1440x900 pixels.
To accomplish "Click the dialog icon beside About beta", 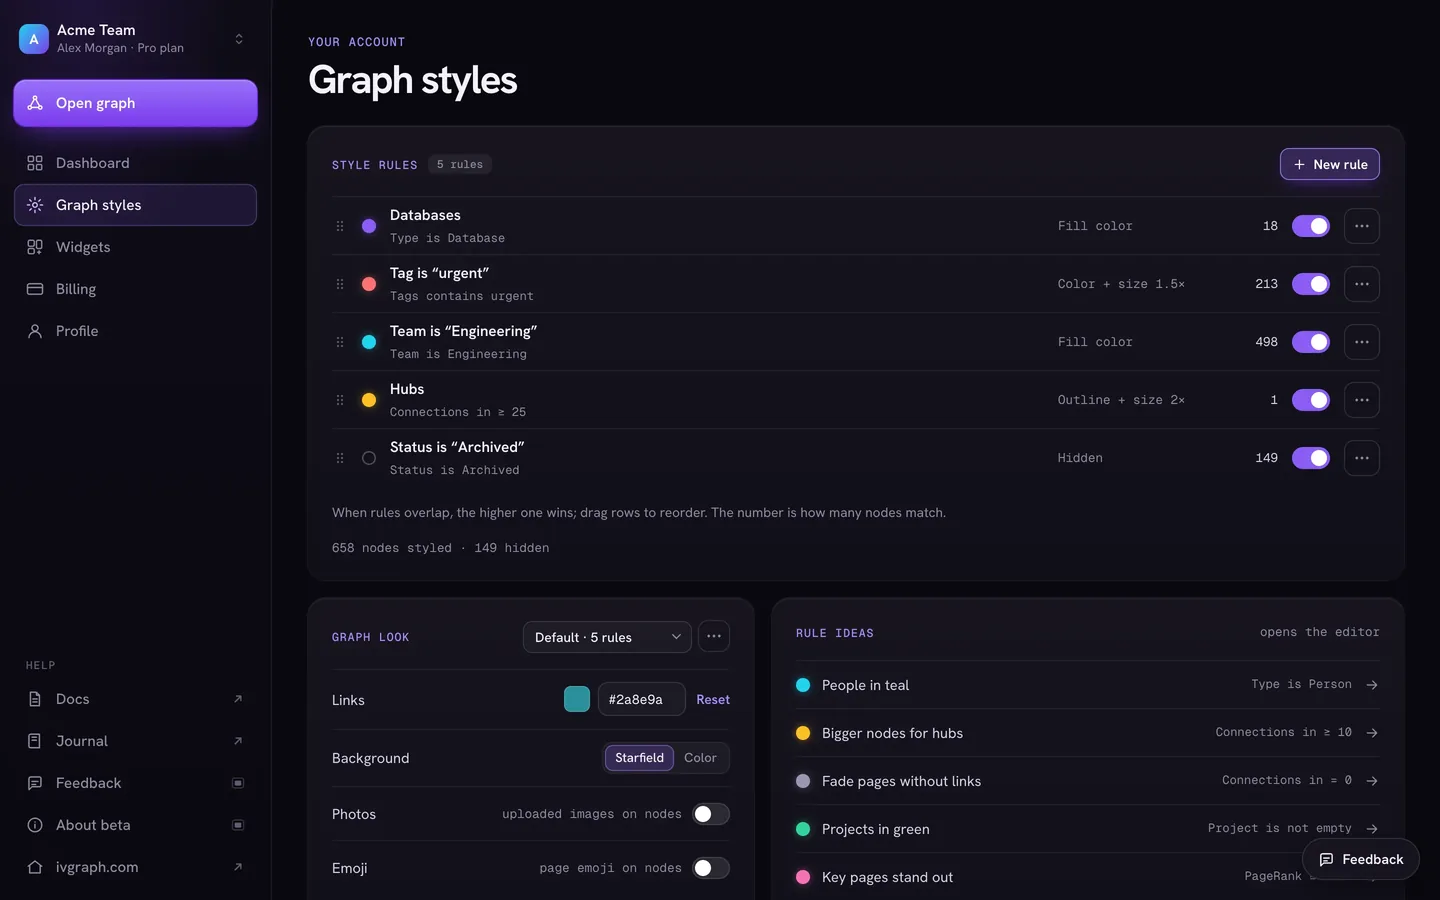I will point(238,825).
